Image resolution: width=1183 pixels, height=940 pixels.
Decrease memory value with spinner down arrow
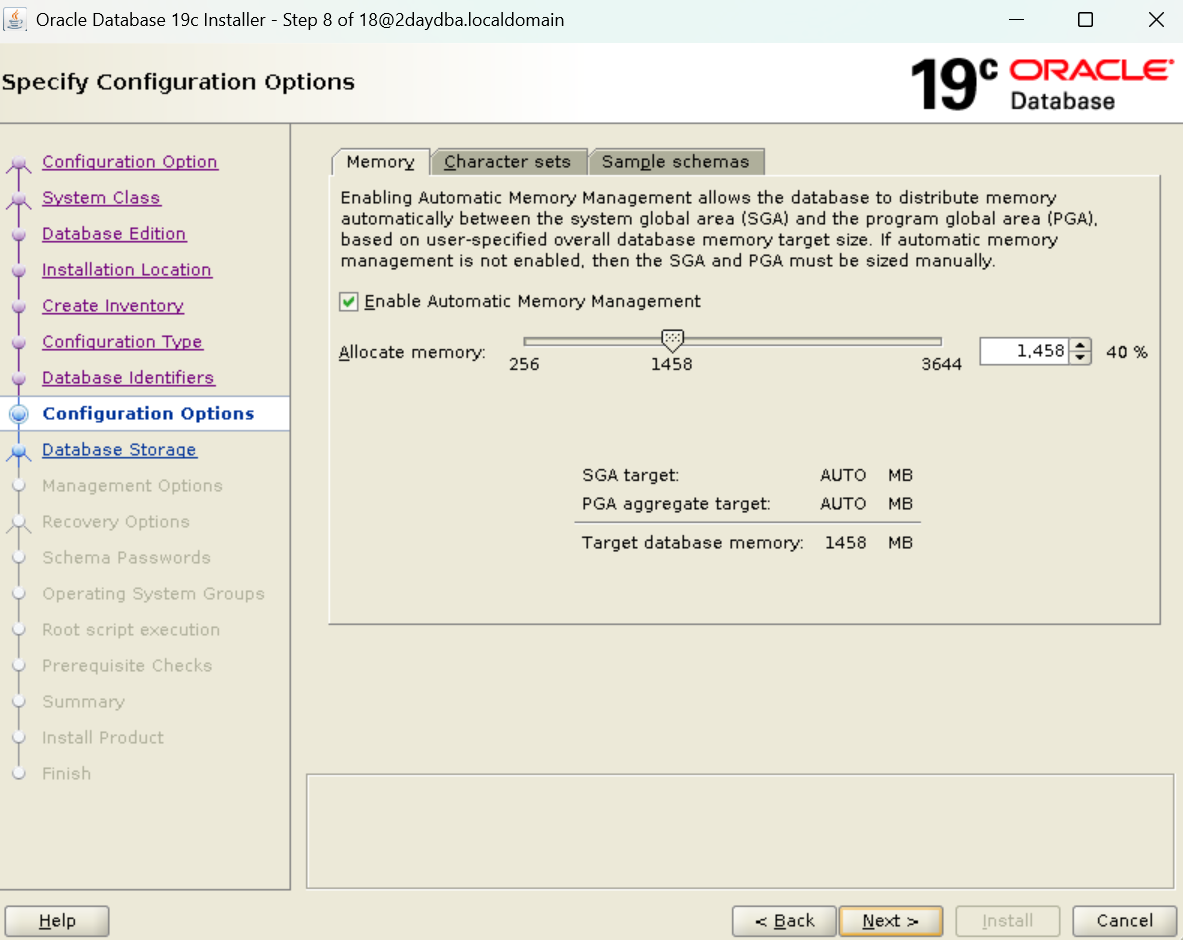tap(1080, 358)
